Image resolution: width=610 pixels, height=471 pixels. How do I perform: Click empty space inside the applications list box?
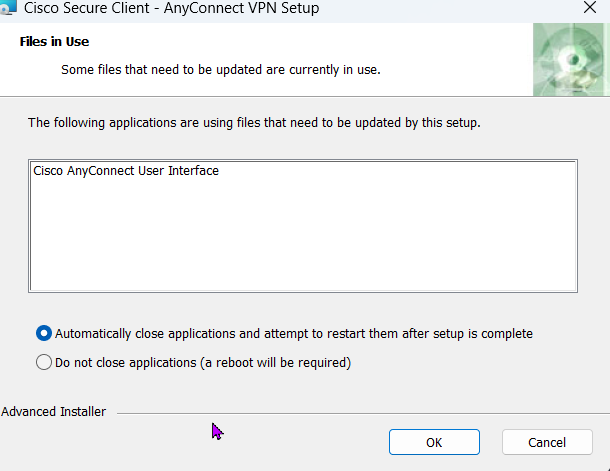coord(300,240)
